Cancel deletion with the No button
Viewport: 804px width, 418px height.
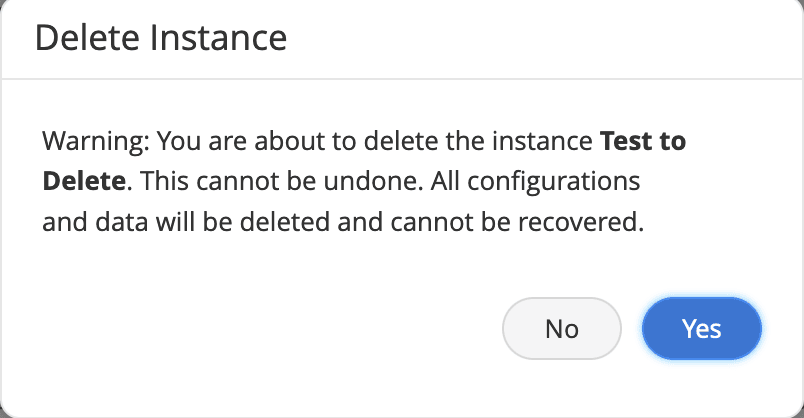coord(561,328)
